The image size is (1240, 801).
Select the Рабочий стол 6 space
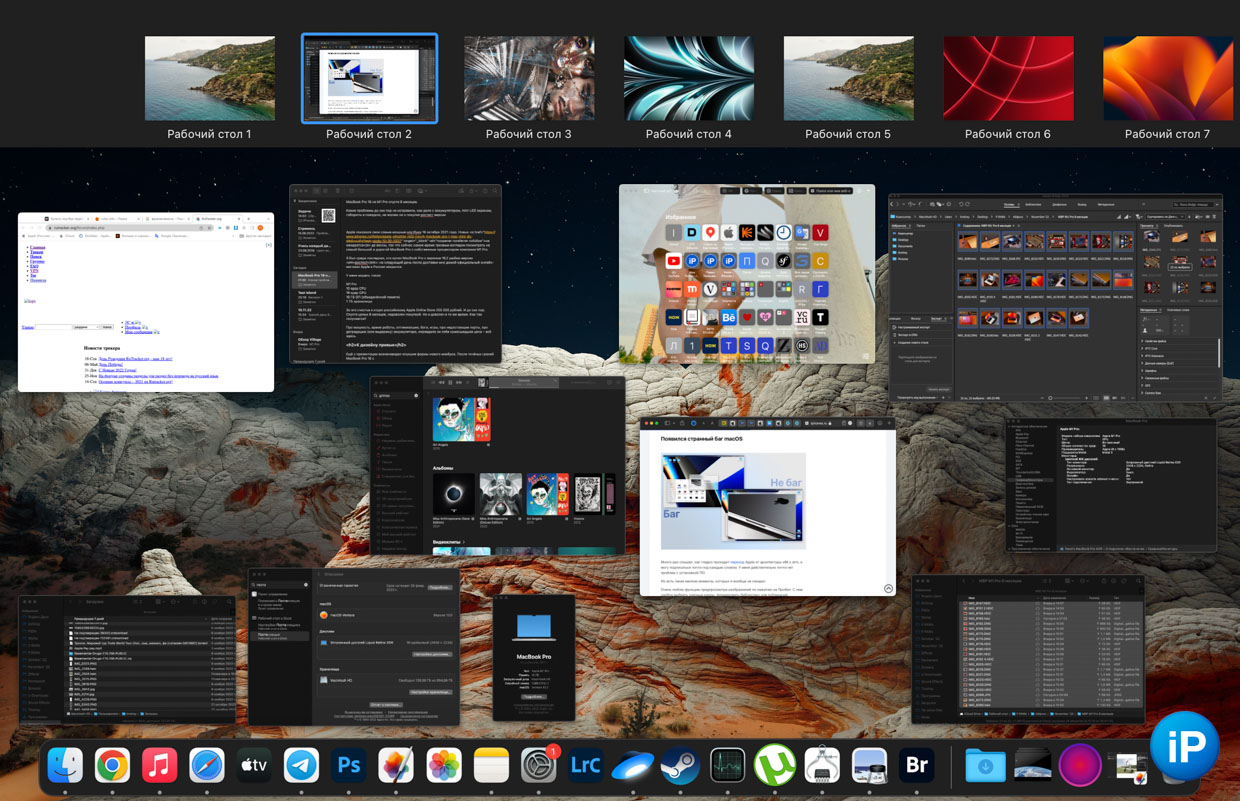(1008, 79)
